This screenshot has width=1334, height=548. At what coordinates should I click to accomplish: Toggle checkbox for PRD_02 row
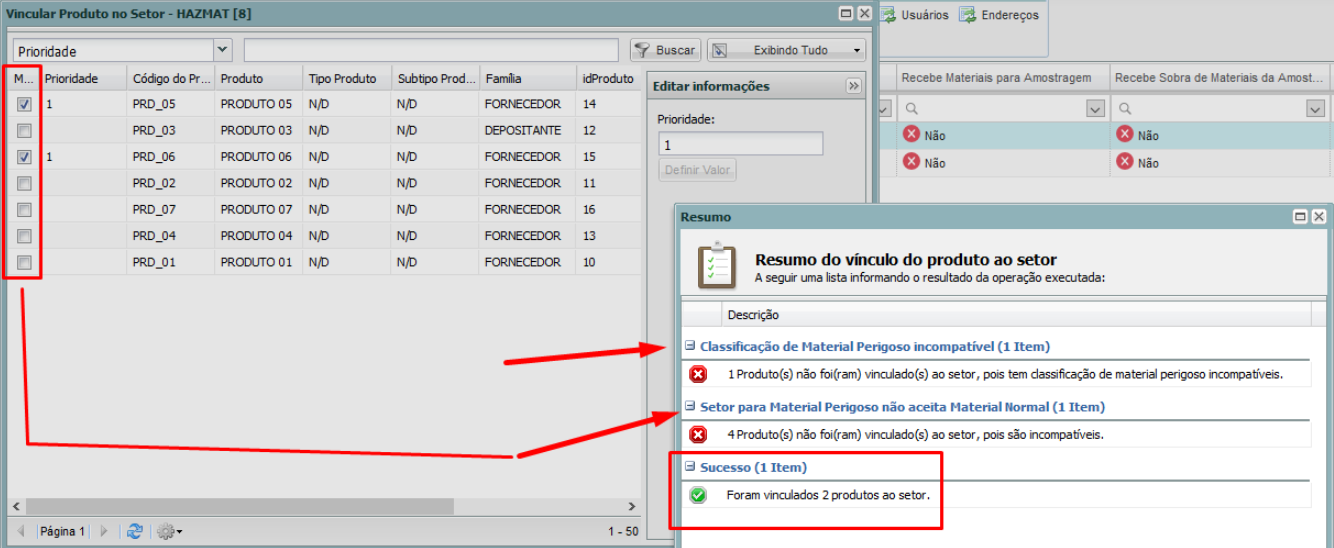click(25, 183)
